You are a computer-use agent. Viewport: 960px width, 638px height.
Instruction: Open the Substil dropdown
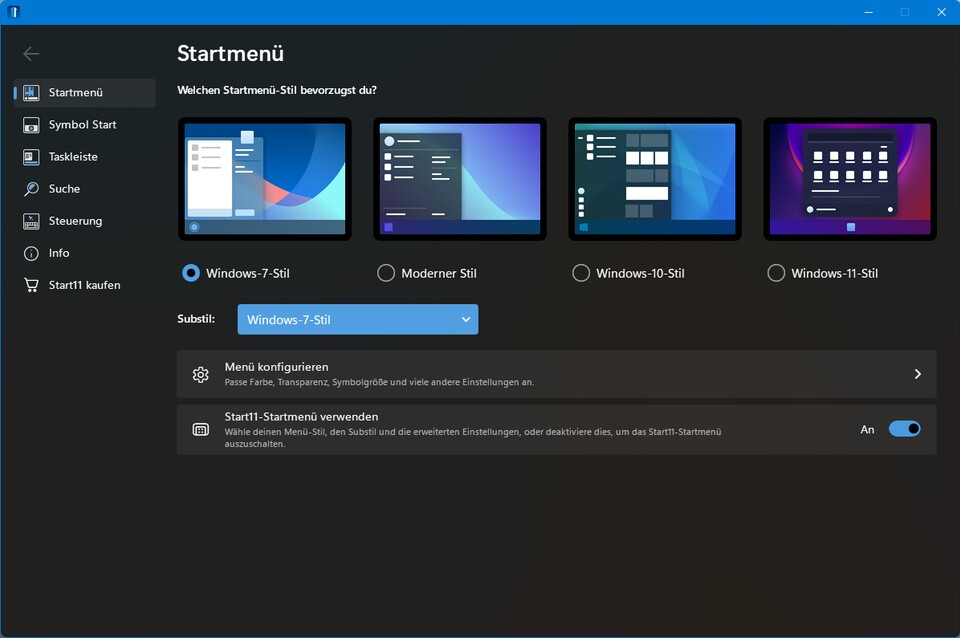(357, 319)
